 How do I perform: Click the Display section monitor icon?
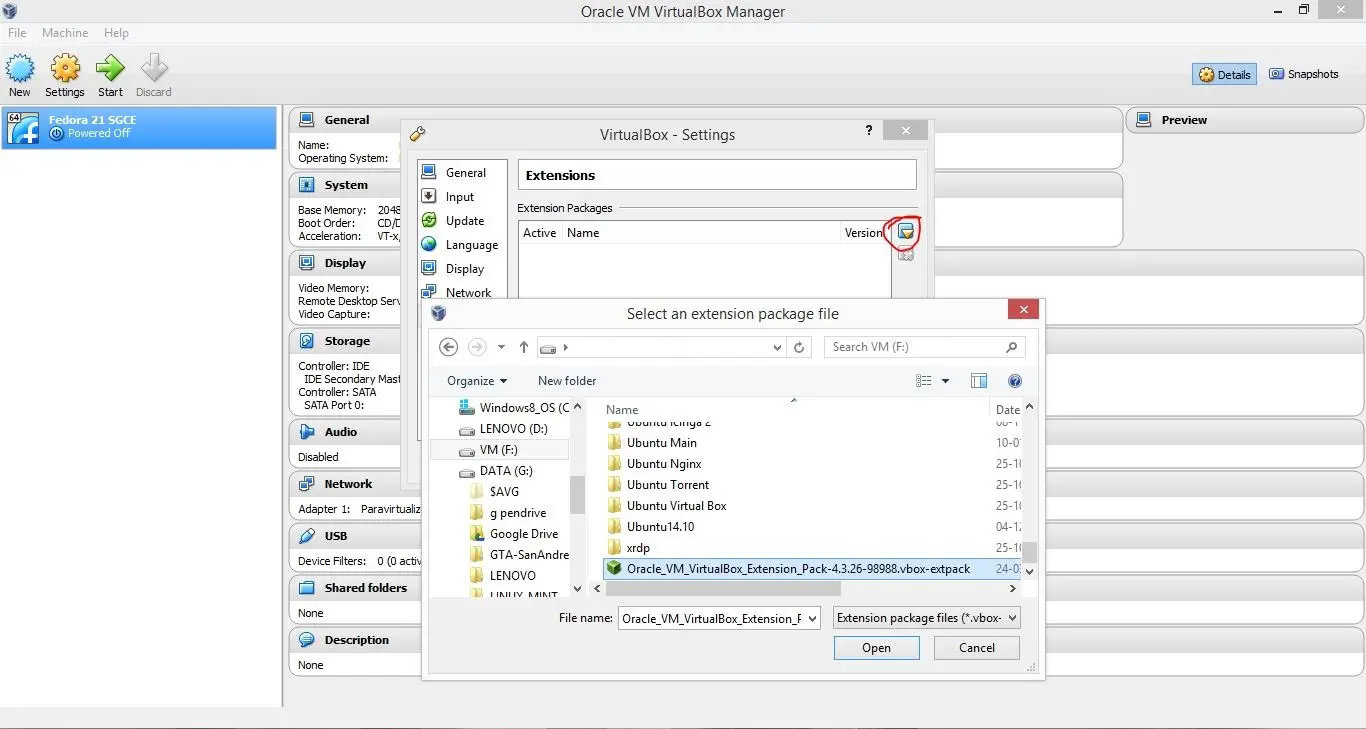pyautogui.click(x=307, y=263)
